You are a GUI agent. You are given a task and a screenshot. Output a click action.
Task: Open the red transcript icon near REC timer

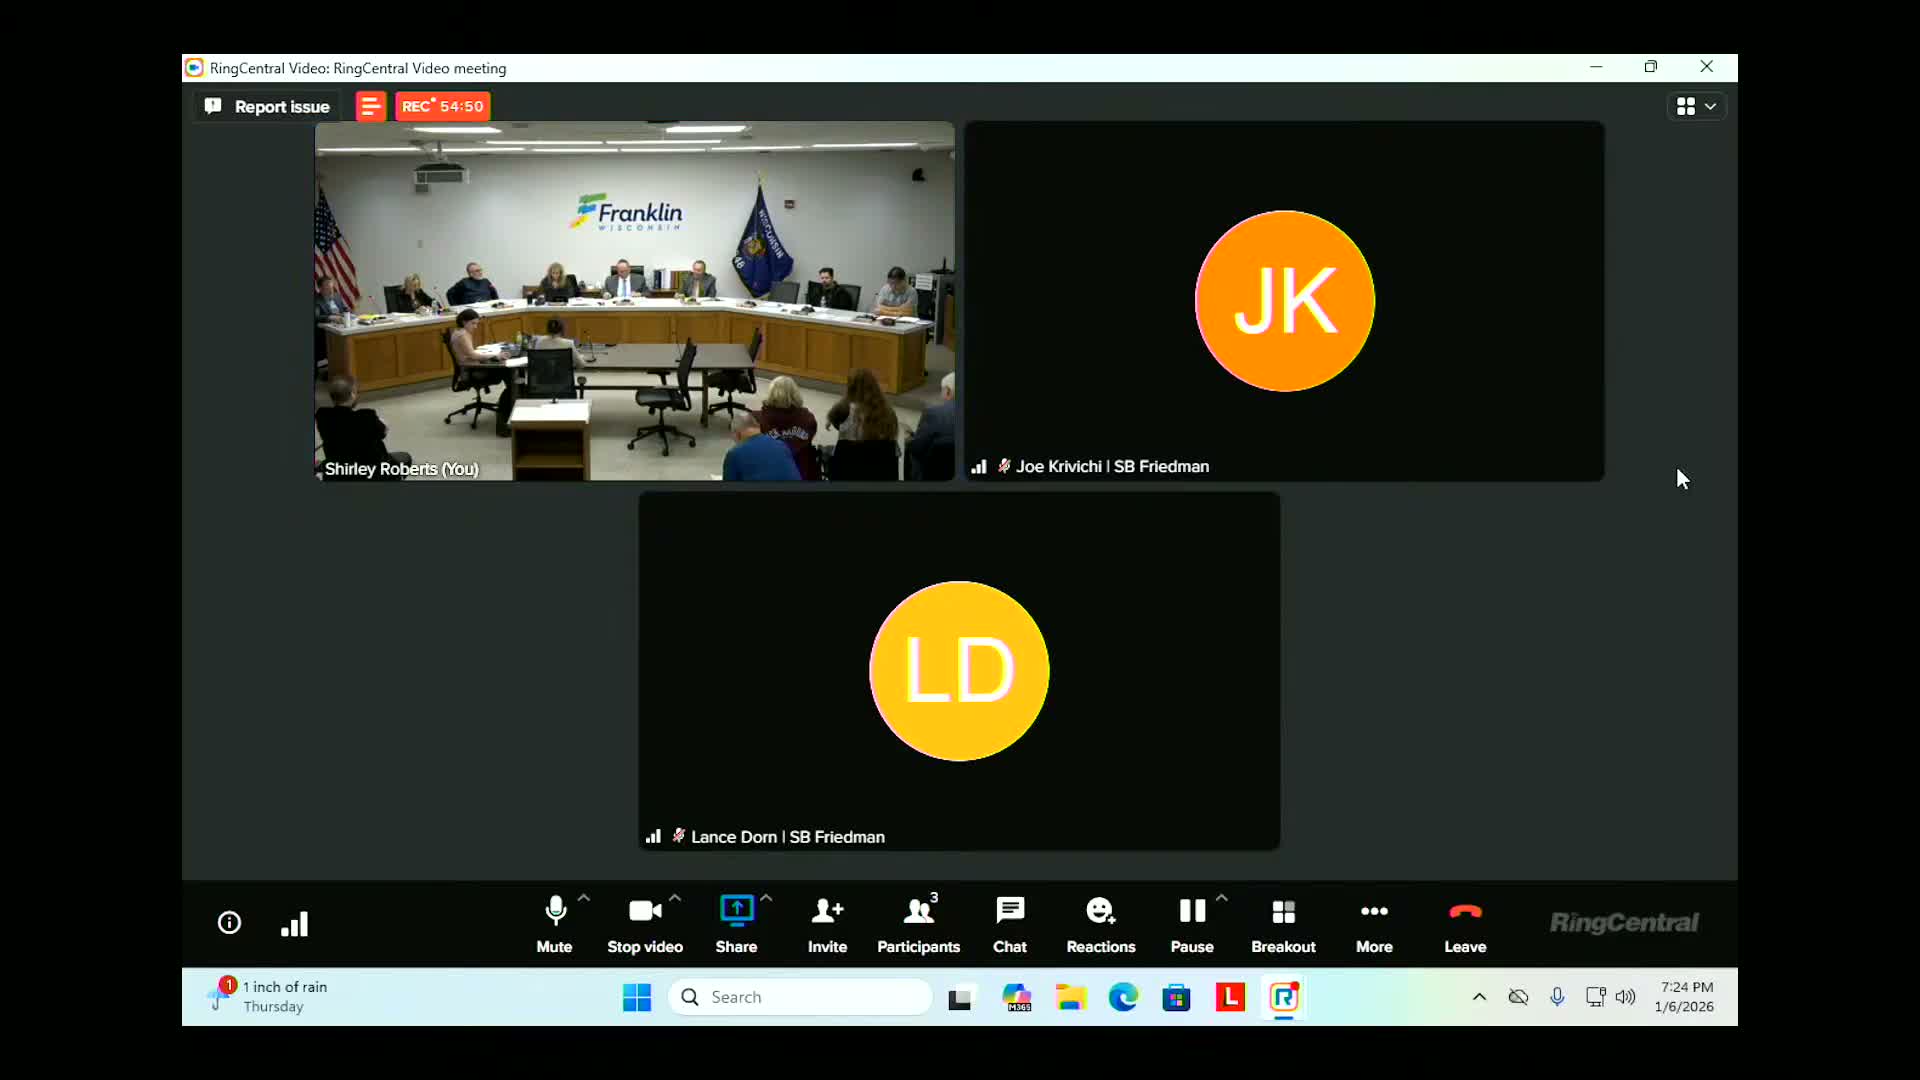click(x=370, y=105)
